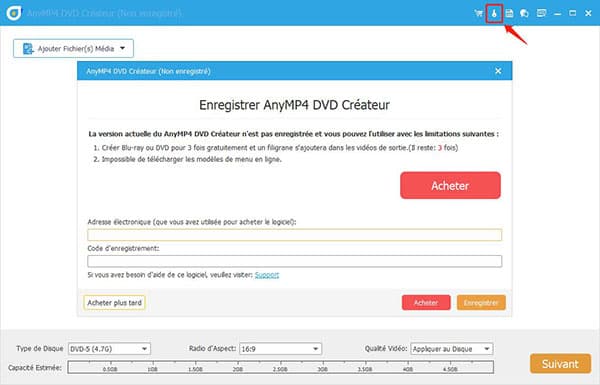This screenshot has width=600, height=385.
Task: Click the menu screen icon beside minimize
Action: pyautogui.click(x=541, y=13)
